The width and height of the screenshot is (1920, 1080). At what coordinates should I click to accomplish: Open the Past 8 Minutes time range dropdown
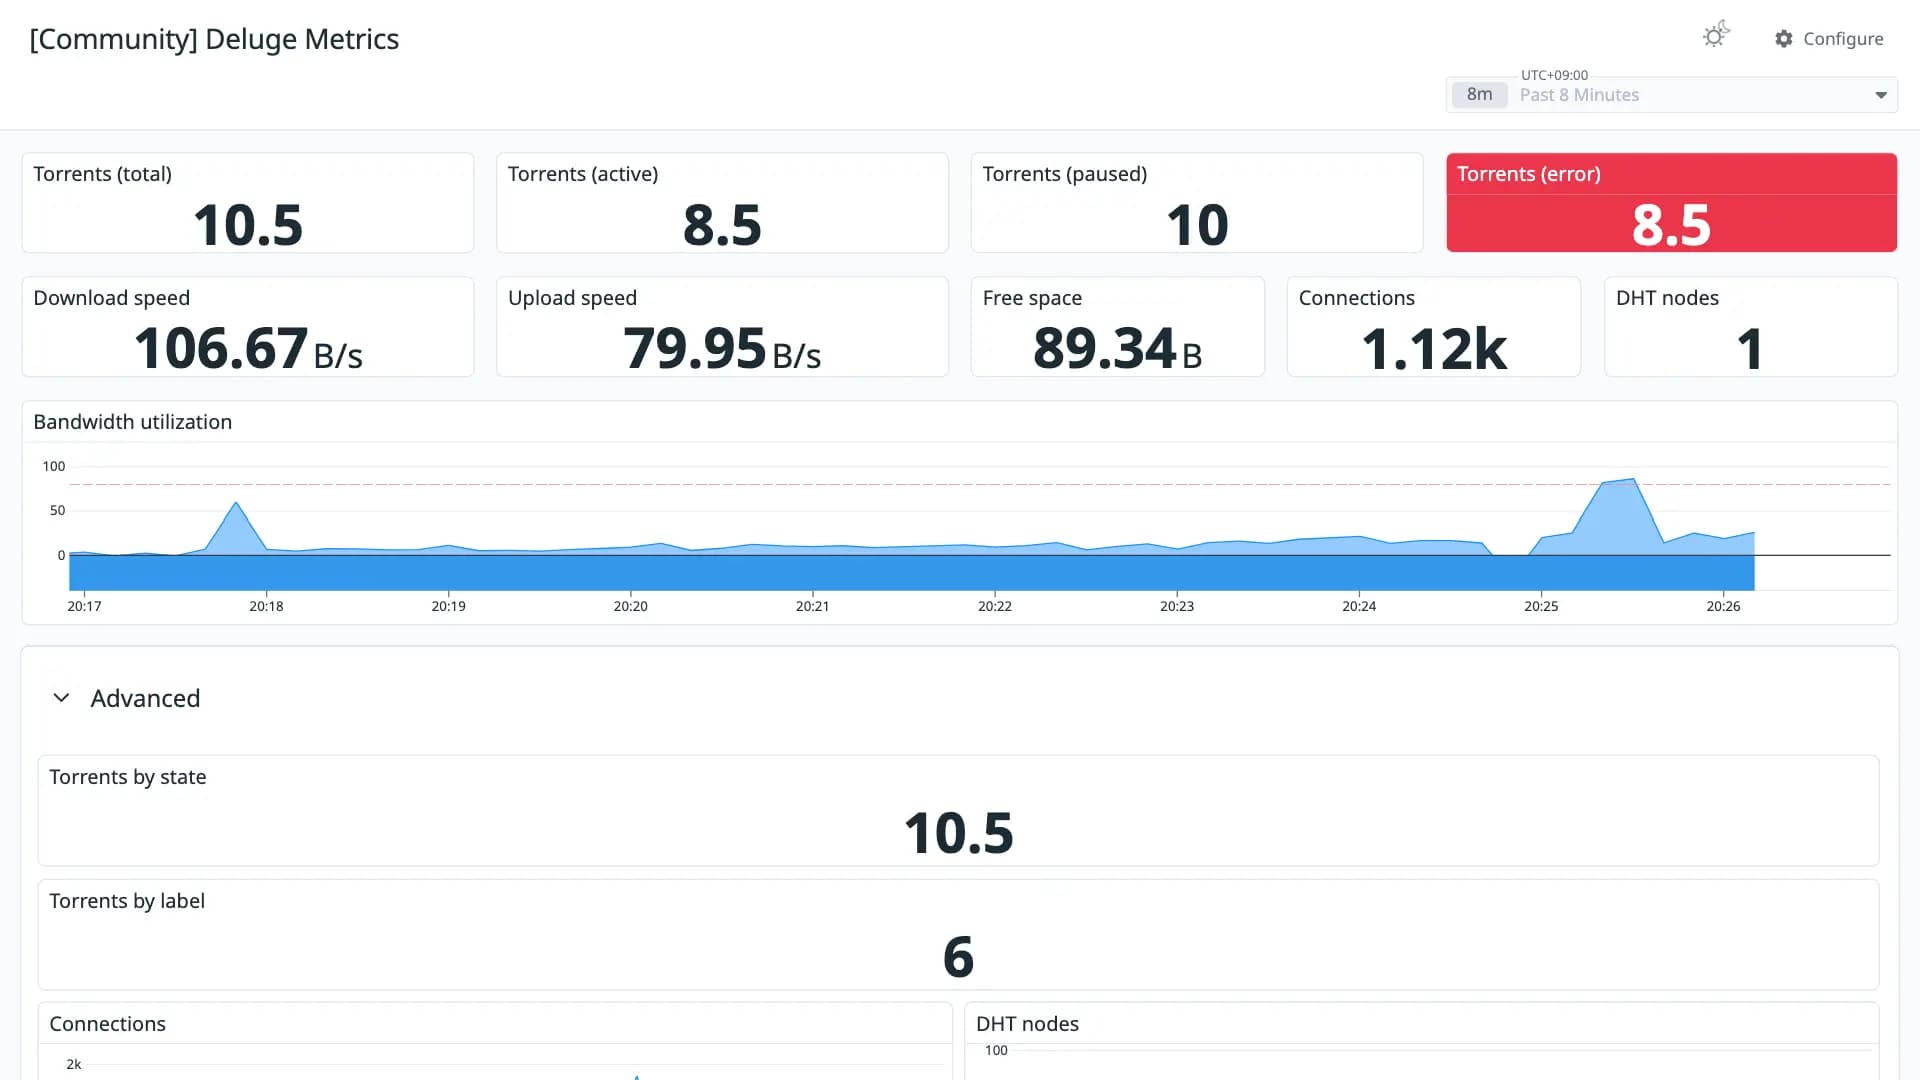coord(1671,95)
